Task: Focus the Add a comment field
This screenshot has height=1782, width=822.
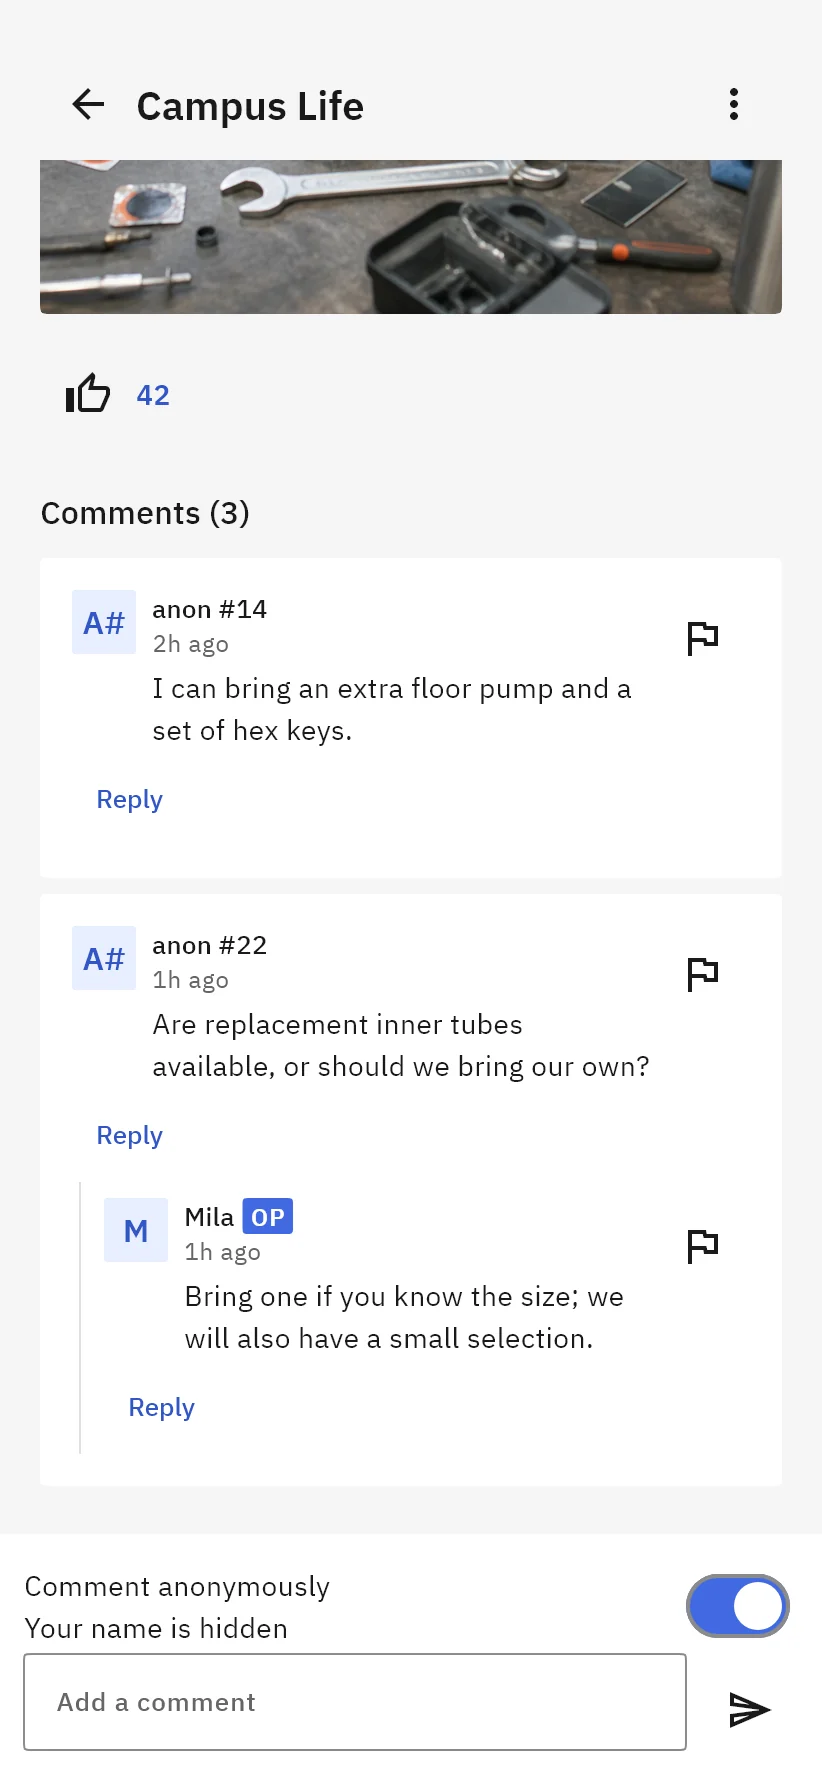Action: point(355,1702)
